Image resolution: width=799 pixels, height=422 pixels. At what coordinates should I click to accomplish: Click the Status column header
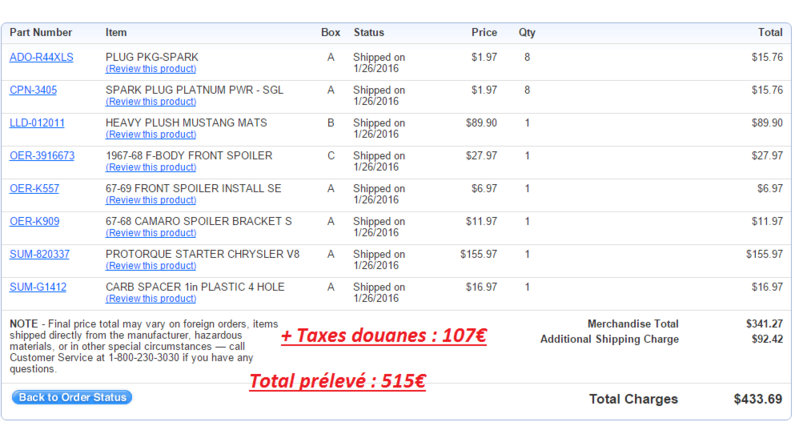pos(369,32)
